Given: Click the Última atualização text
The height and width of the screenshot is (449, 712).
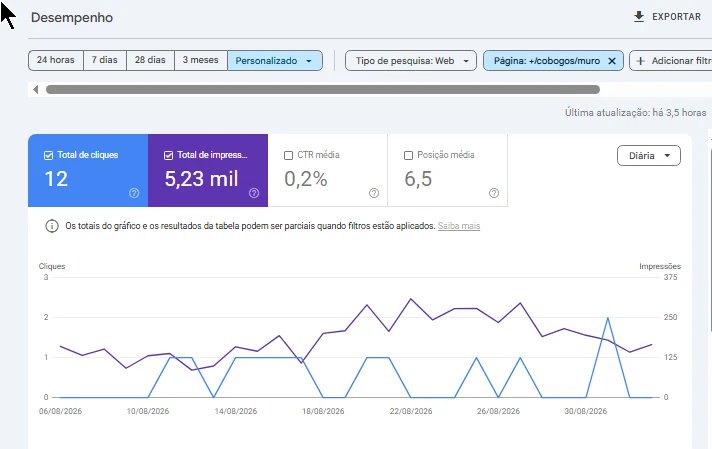Looking at the screenshot, I should click(636, 113).
